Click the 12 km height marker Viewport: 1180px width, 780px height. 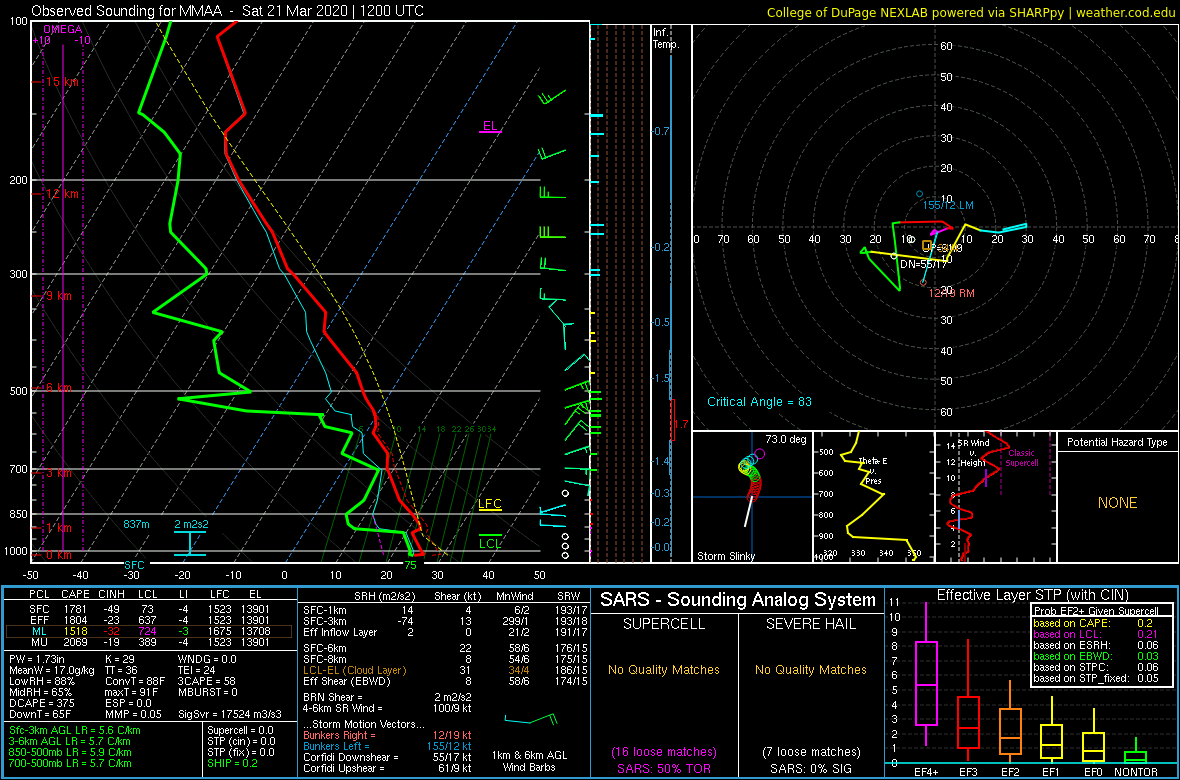[x=62, y=194]
